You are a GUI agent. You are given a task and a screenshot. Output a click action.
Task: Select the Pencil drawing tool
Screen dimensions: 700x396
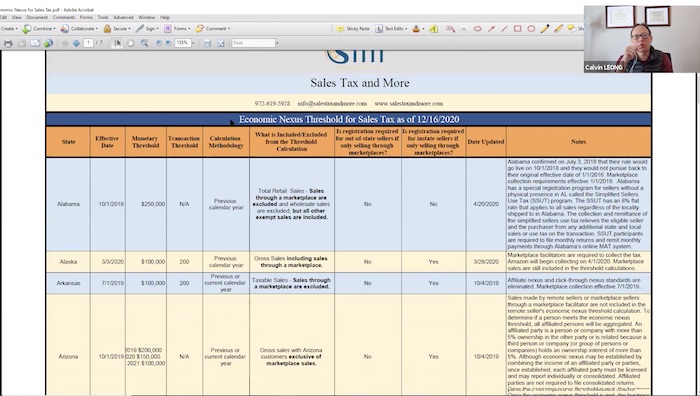(545, 29)
